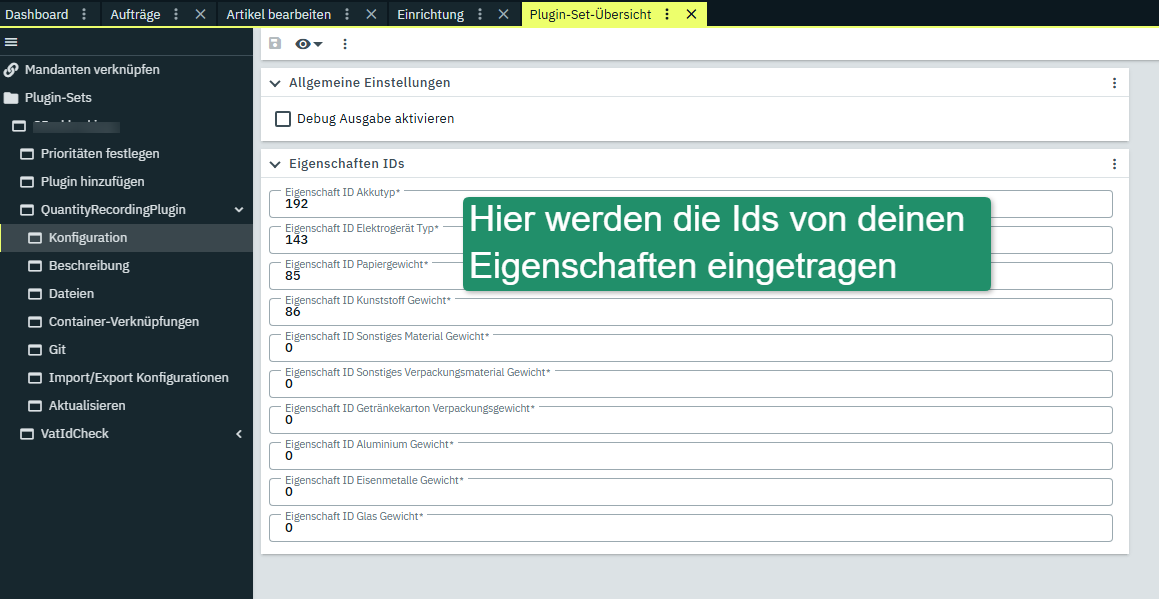Enable the Debug Ausgabe aktivieren checkbox
Screen dimensions: 1159x599
pos(283,119)
